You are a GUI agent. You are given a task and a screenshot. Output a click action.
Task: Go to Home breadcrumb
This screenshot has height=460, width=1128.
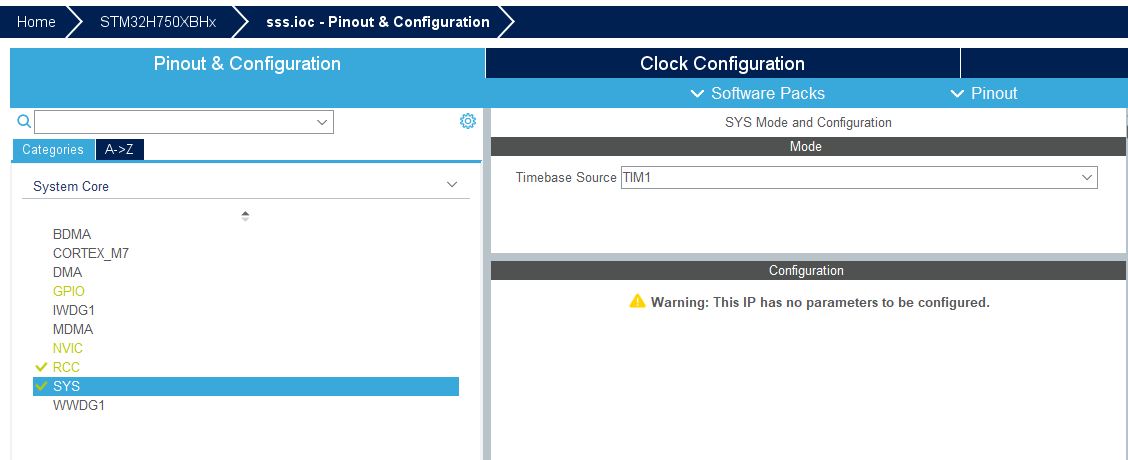(36, 22)
